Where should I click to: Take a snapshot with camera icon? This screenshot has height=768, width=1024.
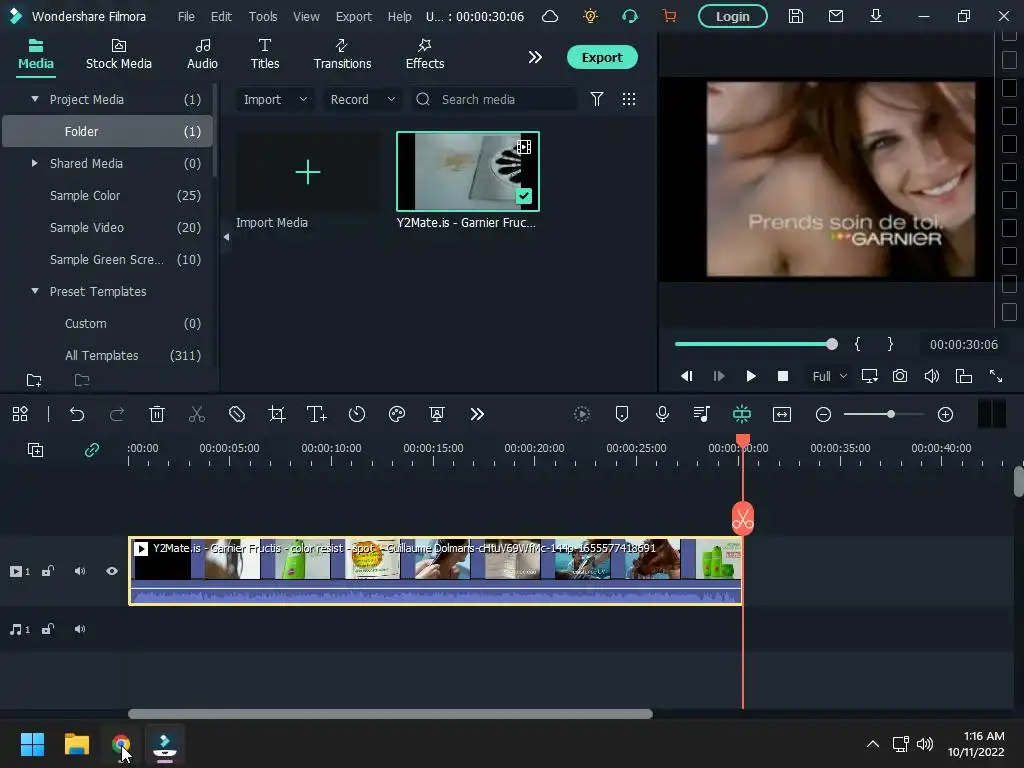[x=900, y=376]
